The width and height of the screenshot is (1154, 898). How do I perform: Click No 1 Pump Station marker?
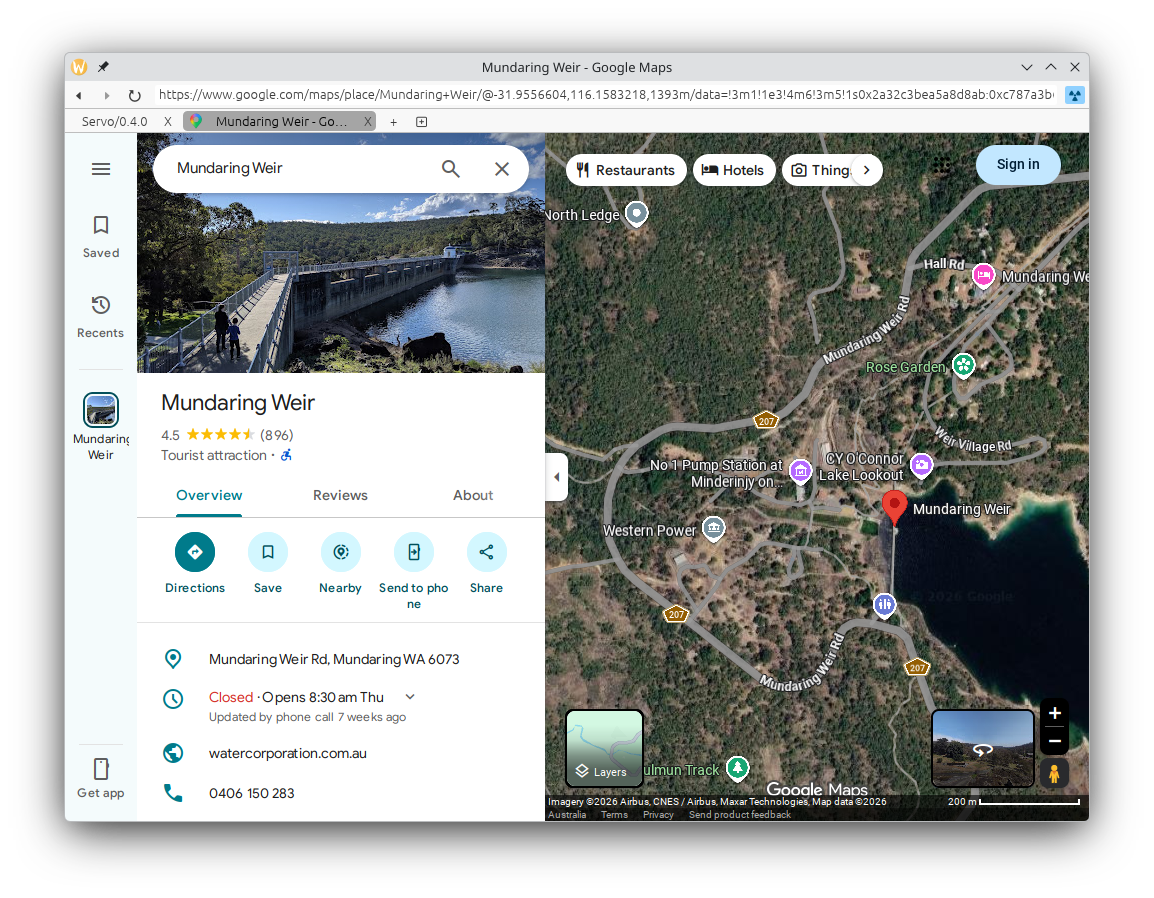tap(800, 471)
